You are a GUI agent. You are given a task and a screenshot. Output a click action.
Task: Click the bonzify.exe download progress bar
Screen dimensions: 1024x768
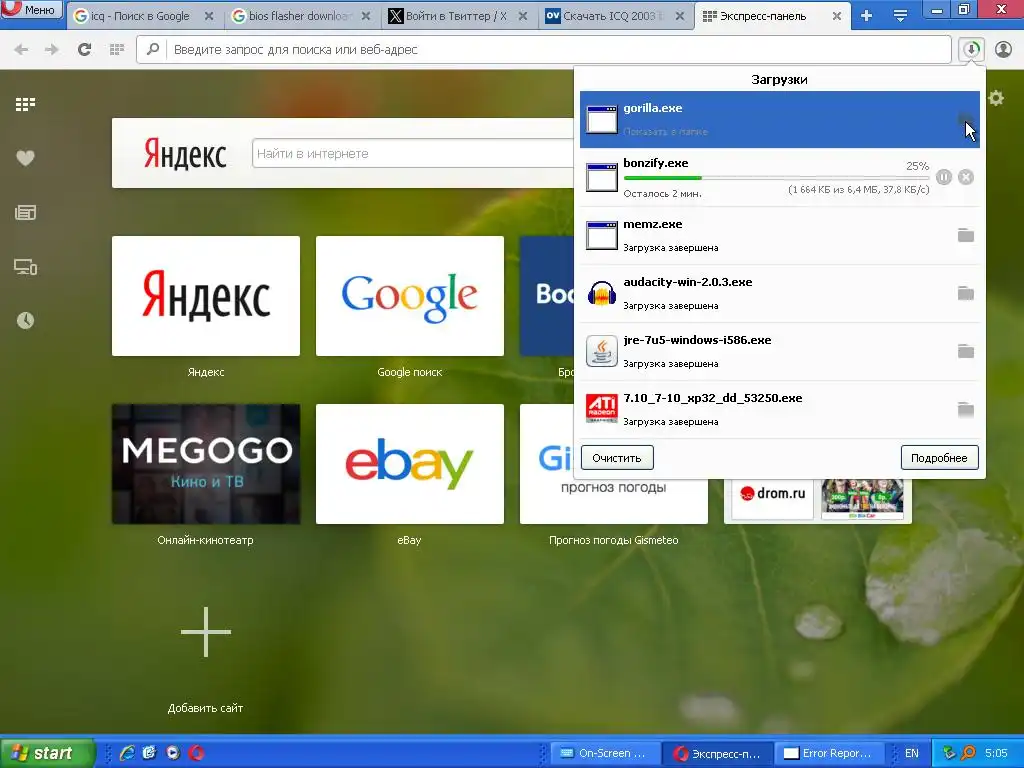776,178
